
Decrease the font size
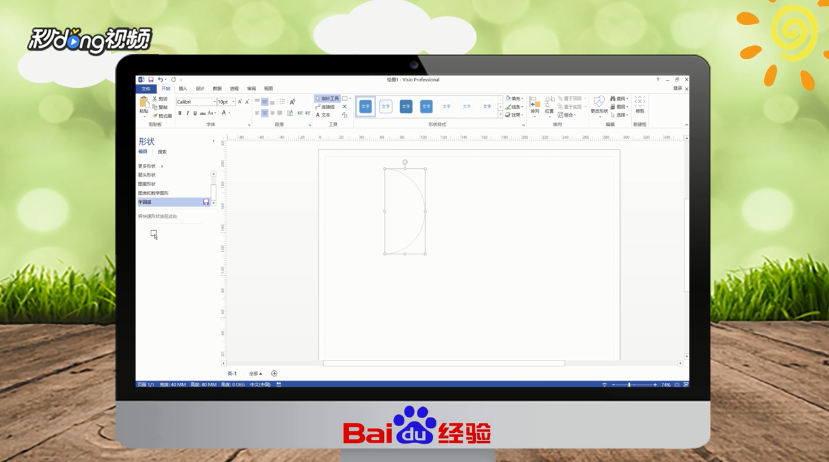tap(247, 102)
